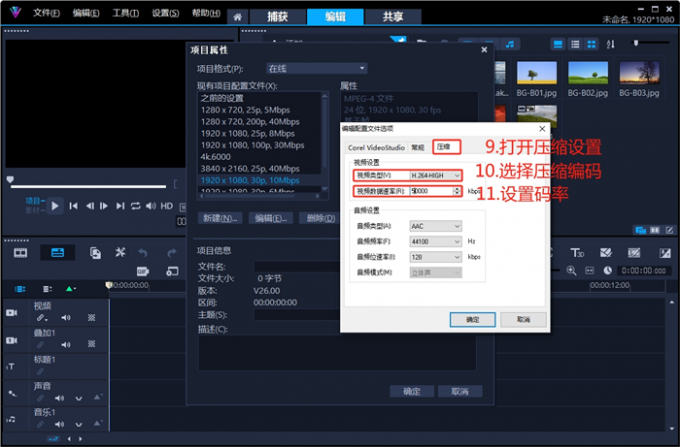The image size is (680, 447).
Task: Expand the 音乐1 track options chevron
Action: tap(78, 425)
